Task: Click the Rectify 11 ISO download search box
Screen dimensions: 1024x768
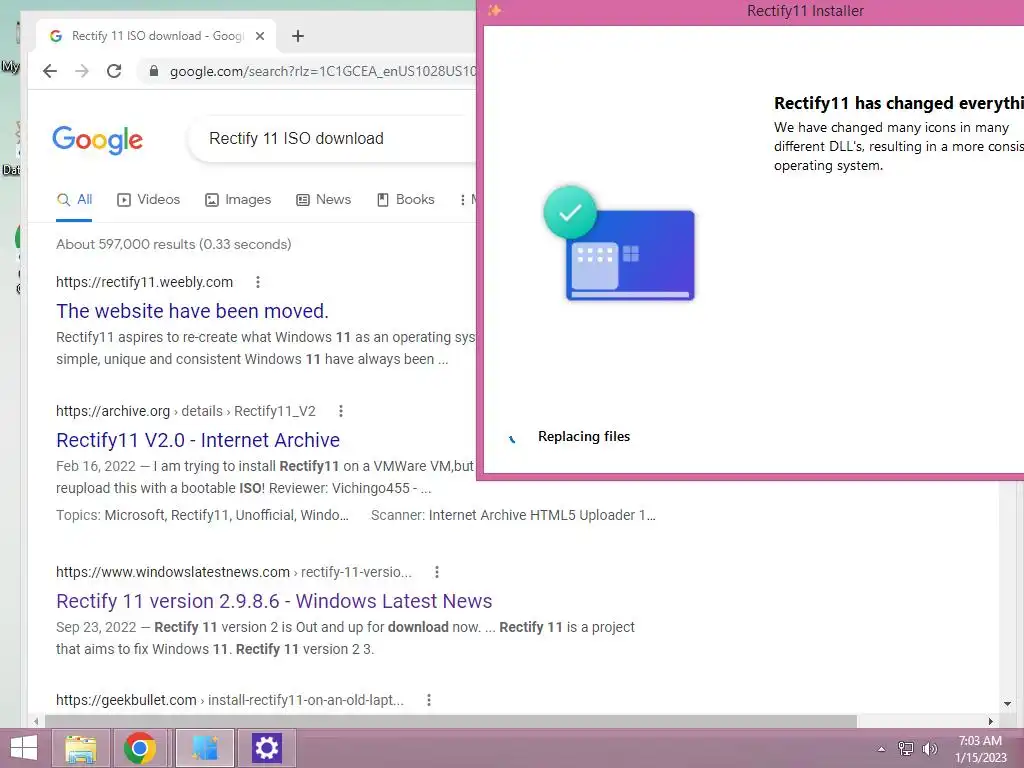Action: tap(332, 138)
